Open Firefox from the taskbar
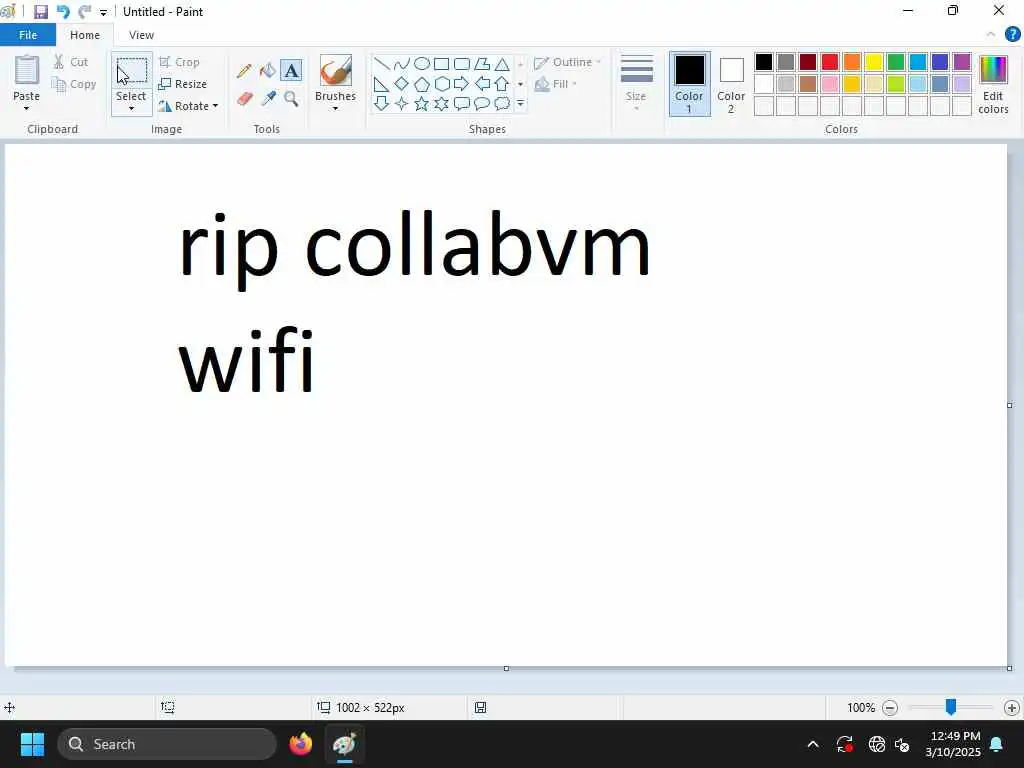 point(301,744)
